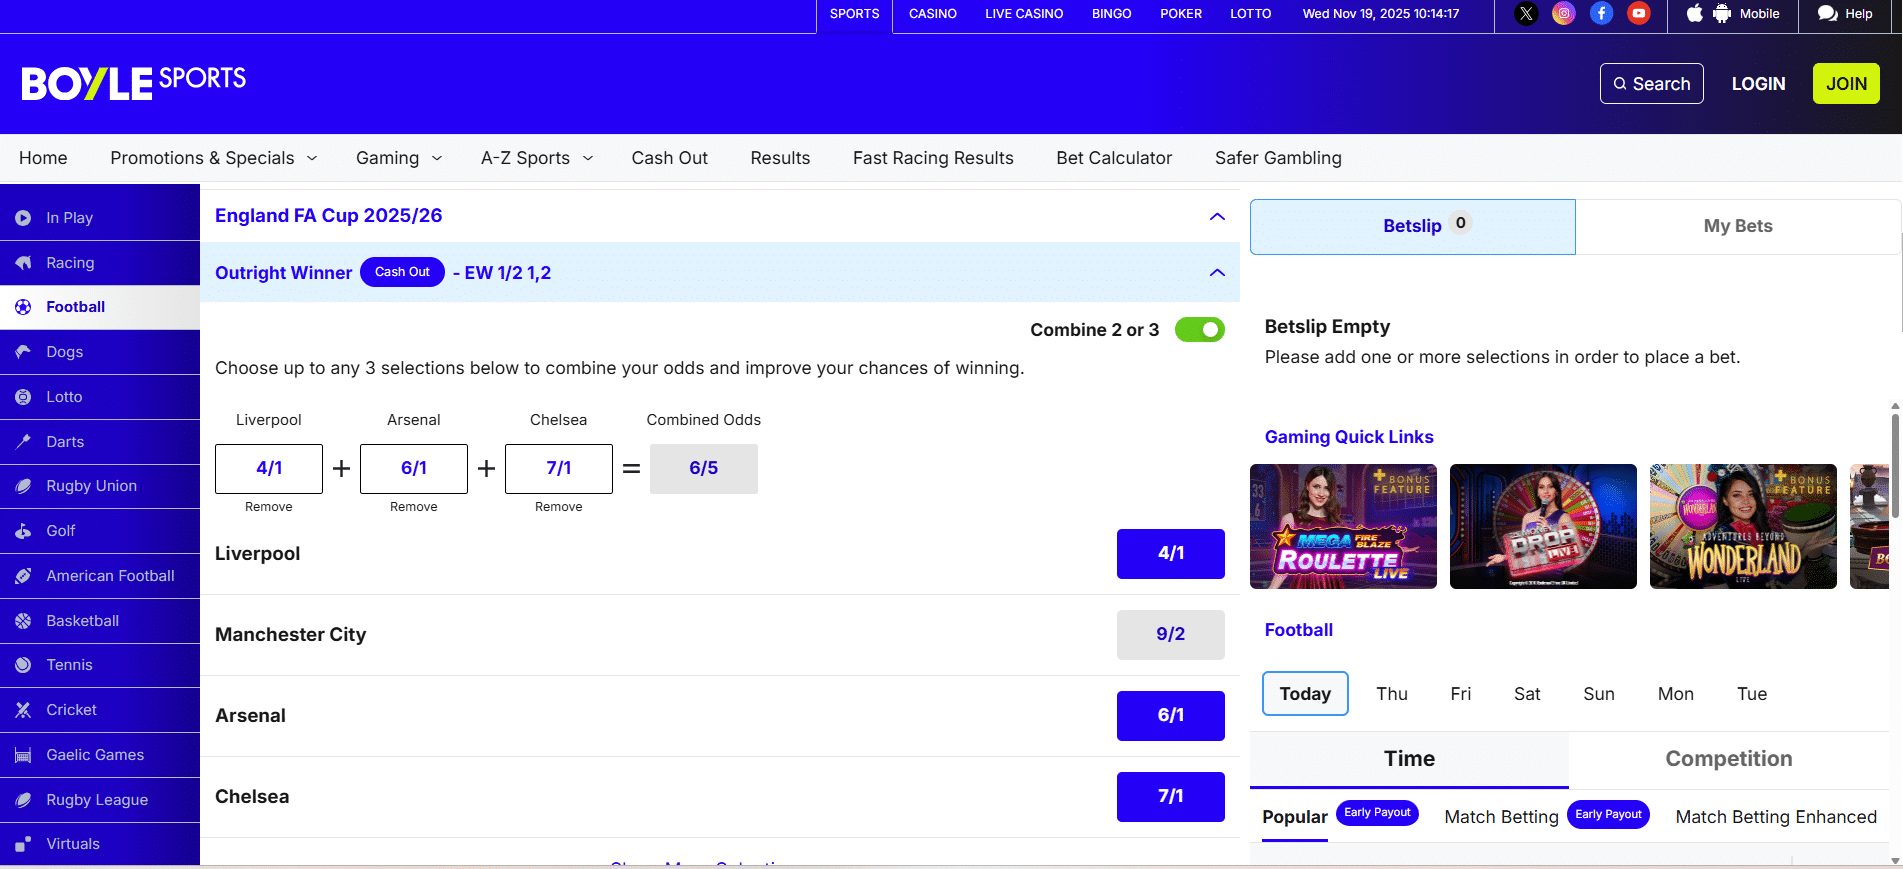This screenshot has width=1903, height=869.
Task: Click the Tennis icon in sidebar
Action: pyautogui.click(x=23, y=665)
